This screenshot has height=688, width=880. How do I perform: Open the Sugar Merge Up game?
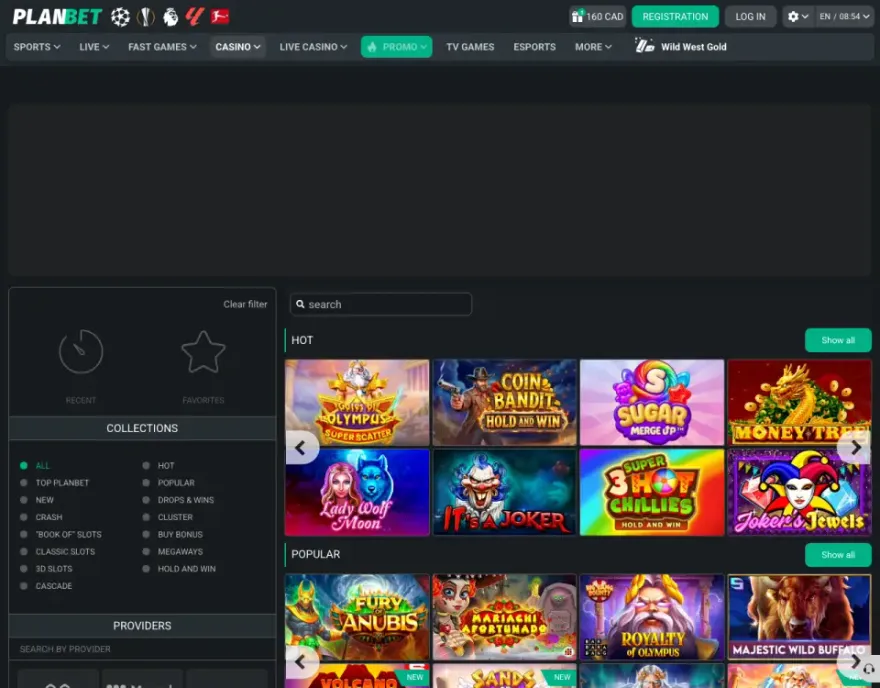[x=652, y=402]
